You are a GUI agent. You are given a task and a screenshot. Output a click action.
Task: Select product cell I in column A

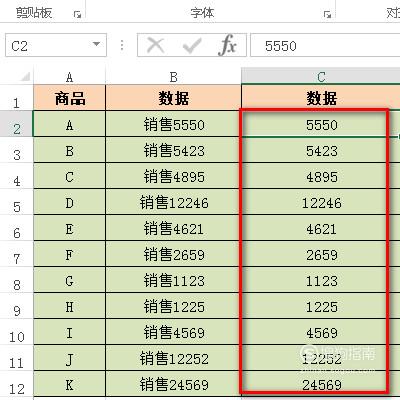[x=69, y=332]
